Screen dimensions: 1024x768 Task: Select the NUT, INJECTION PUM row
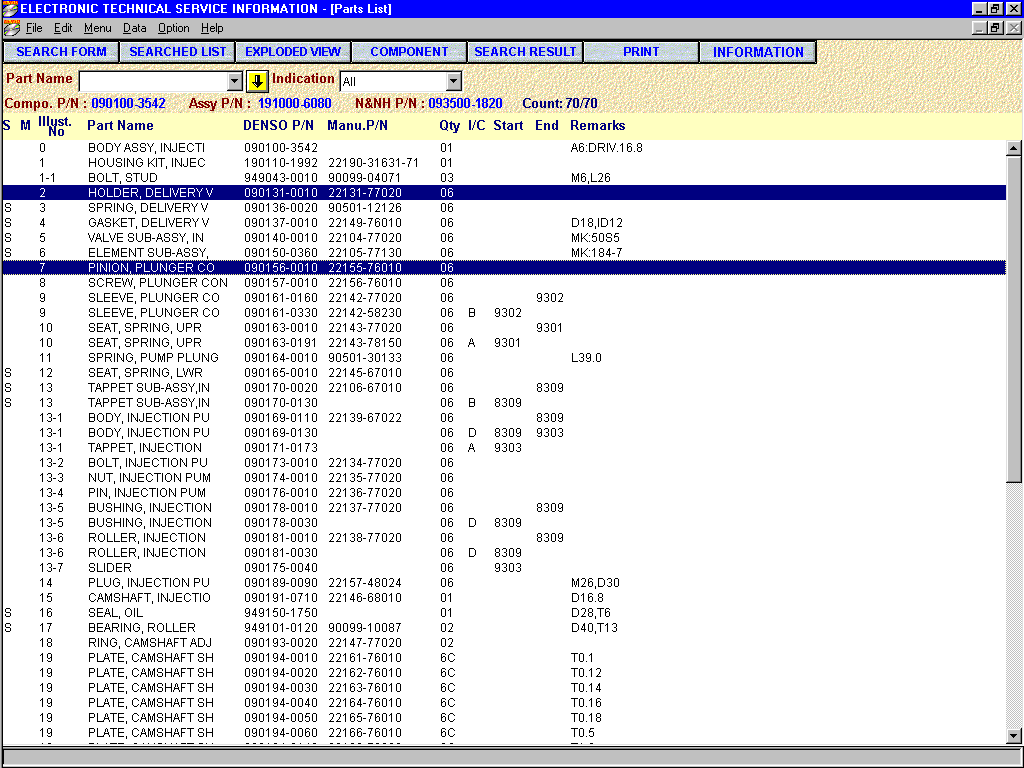pyautogui.click(x=504, y=478)
